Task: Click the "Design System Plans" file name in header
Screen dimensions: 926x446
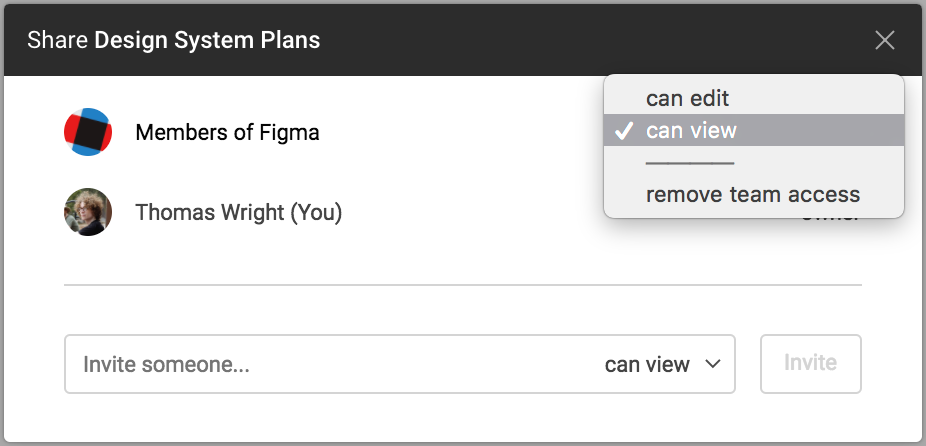Action: point(207,41)
